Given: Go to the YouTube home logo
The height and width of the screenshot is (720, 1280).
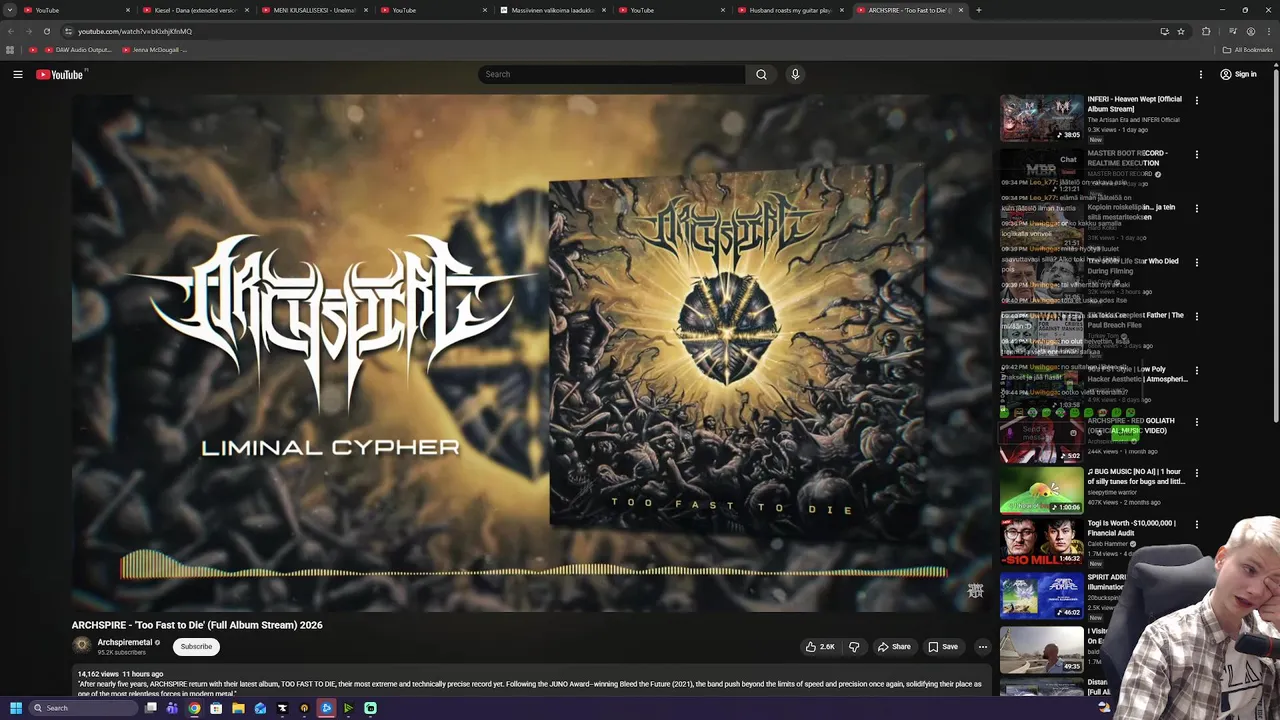Looking at the screenshot, I should [x=60, y=74].
